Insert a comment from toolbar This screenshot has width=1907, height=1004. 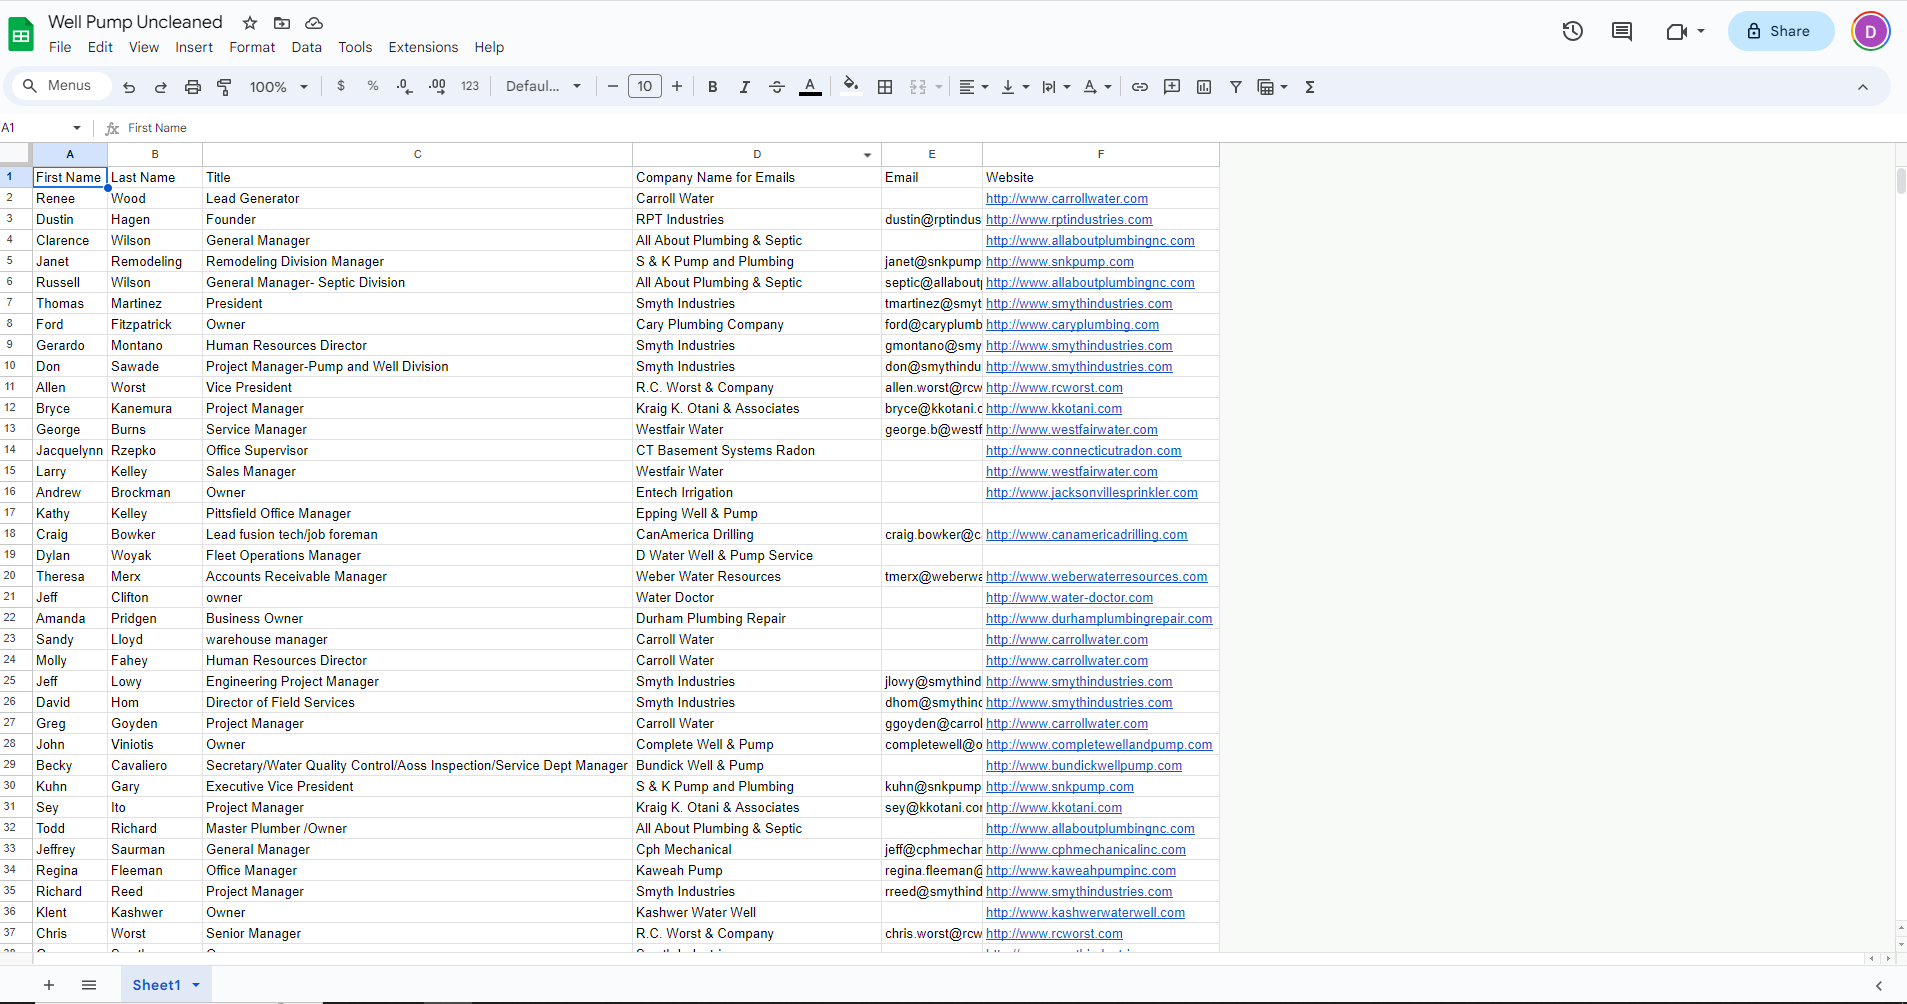pyautogui.click(x=1172, y=87)
